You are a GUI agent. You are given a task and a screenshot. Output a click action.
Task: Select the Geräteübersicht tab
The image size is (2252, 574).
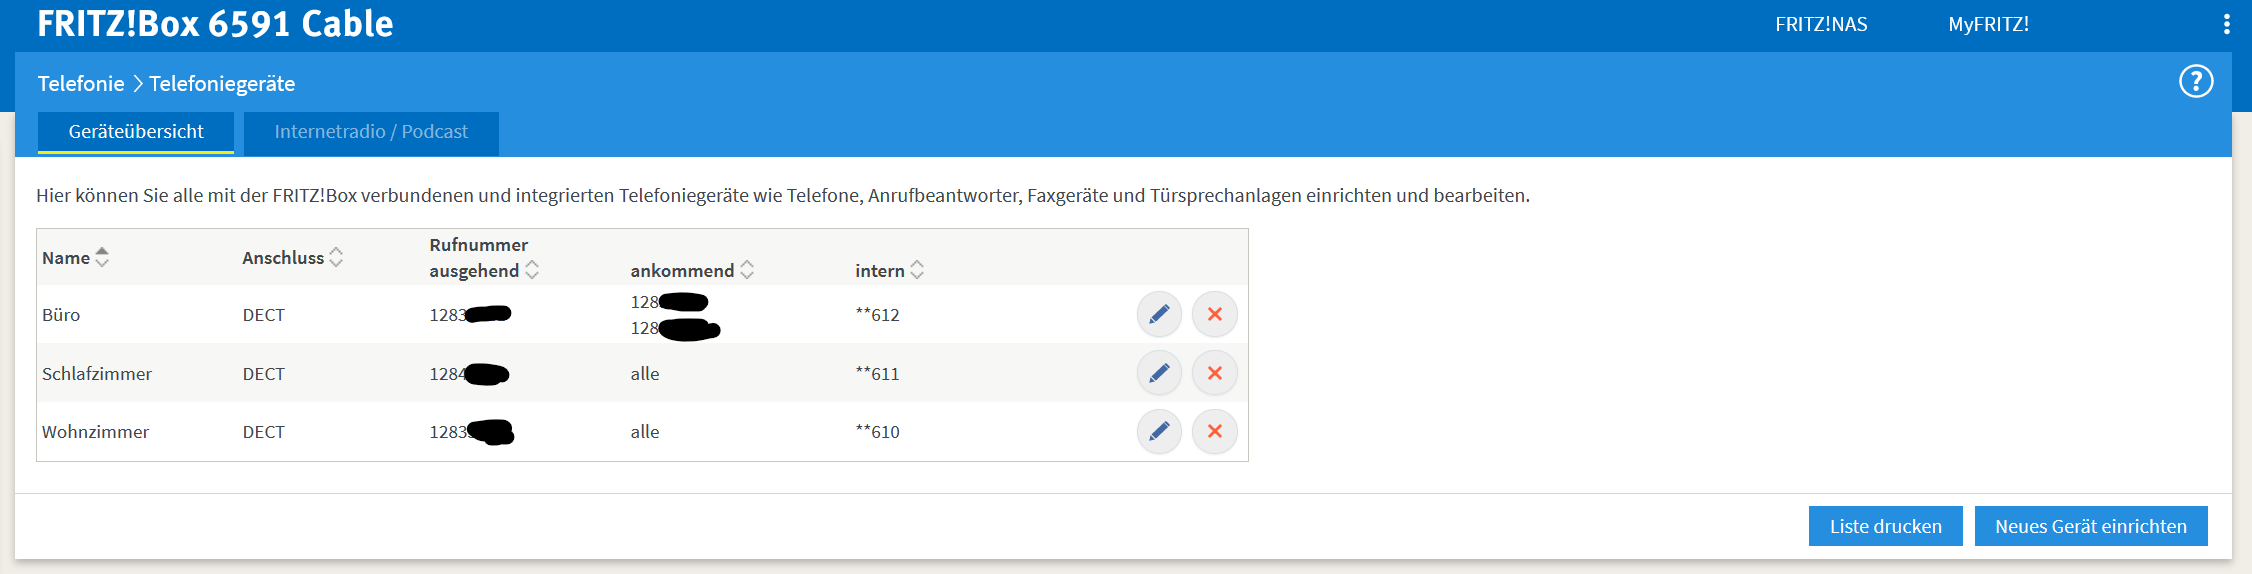coord(136,132)
